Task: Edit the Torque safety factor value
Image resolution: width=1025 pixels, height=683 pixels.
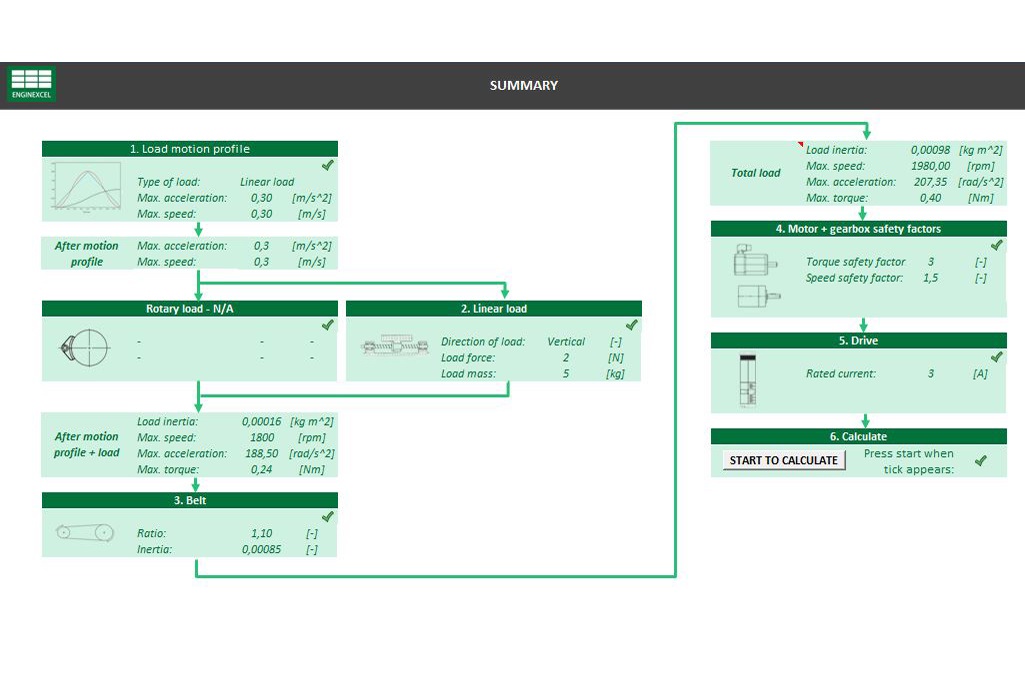Action: click(930, 262)
